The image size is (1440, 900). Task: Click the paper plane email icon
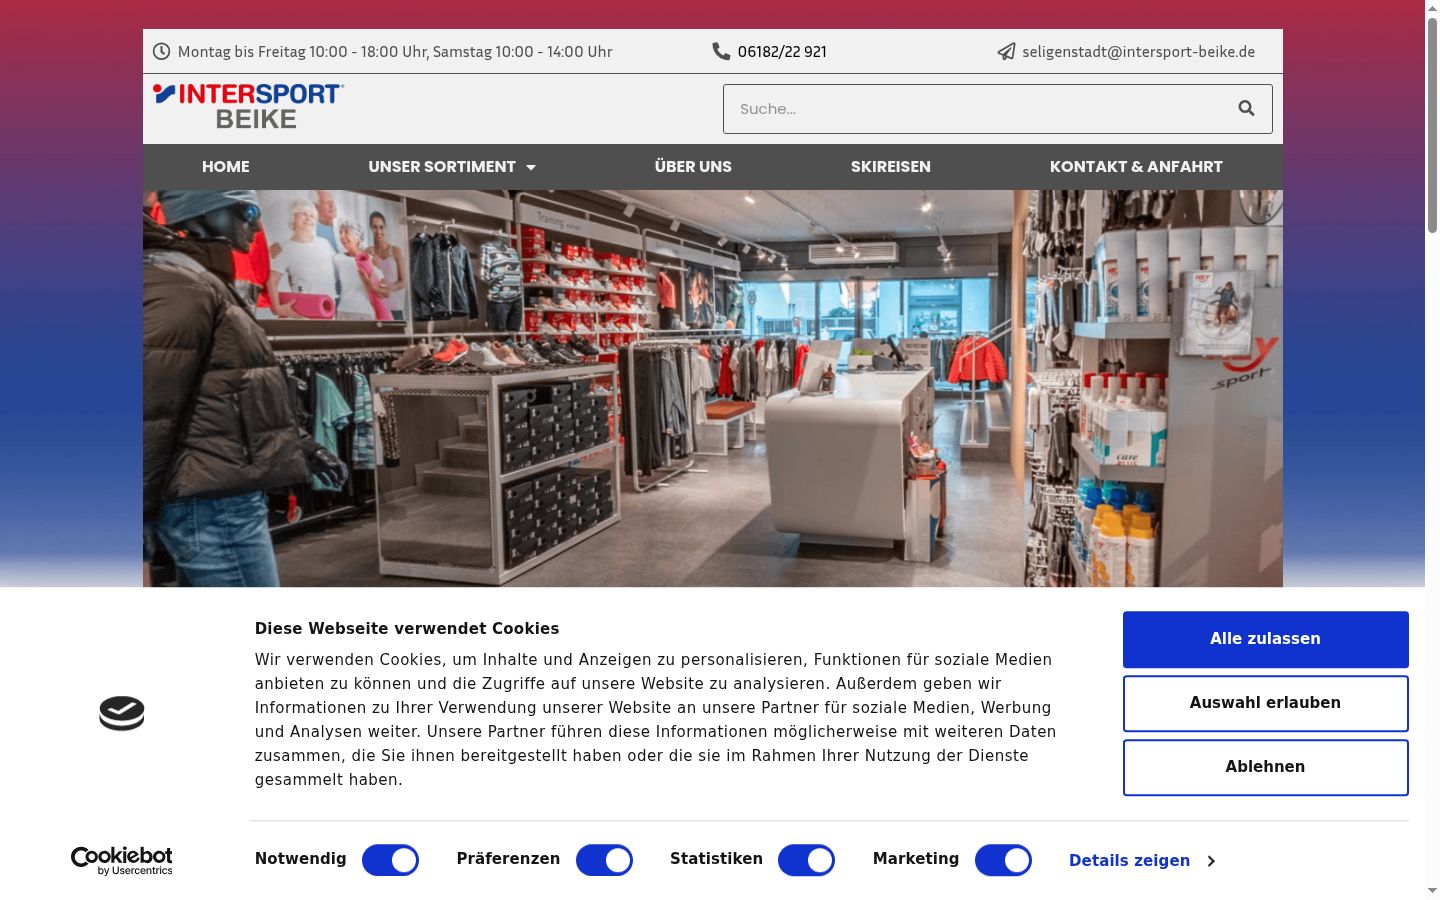click(x=1006, y=51)
